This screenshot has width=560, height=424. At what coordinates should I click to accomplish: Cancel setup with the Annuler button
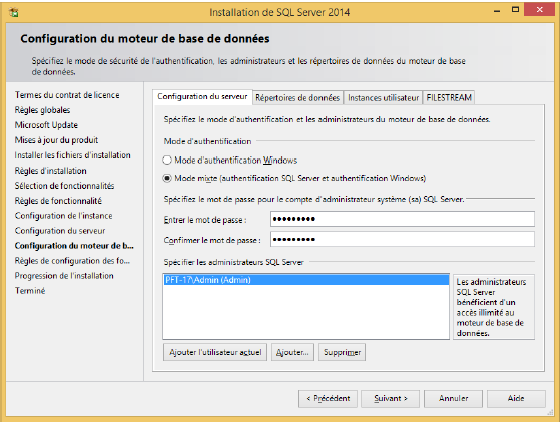point(453,399)
